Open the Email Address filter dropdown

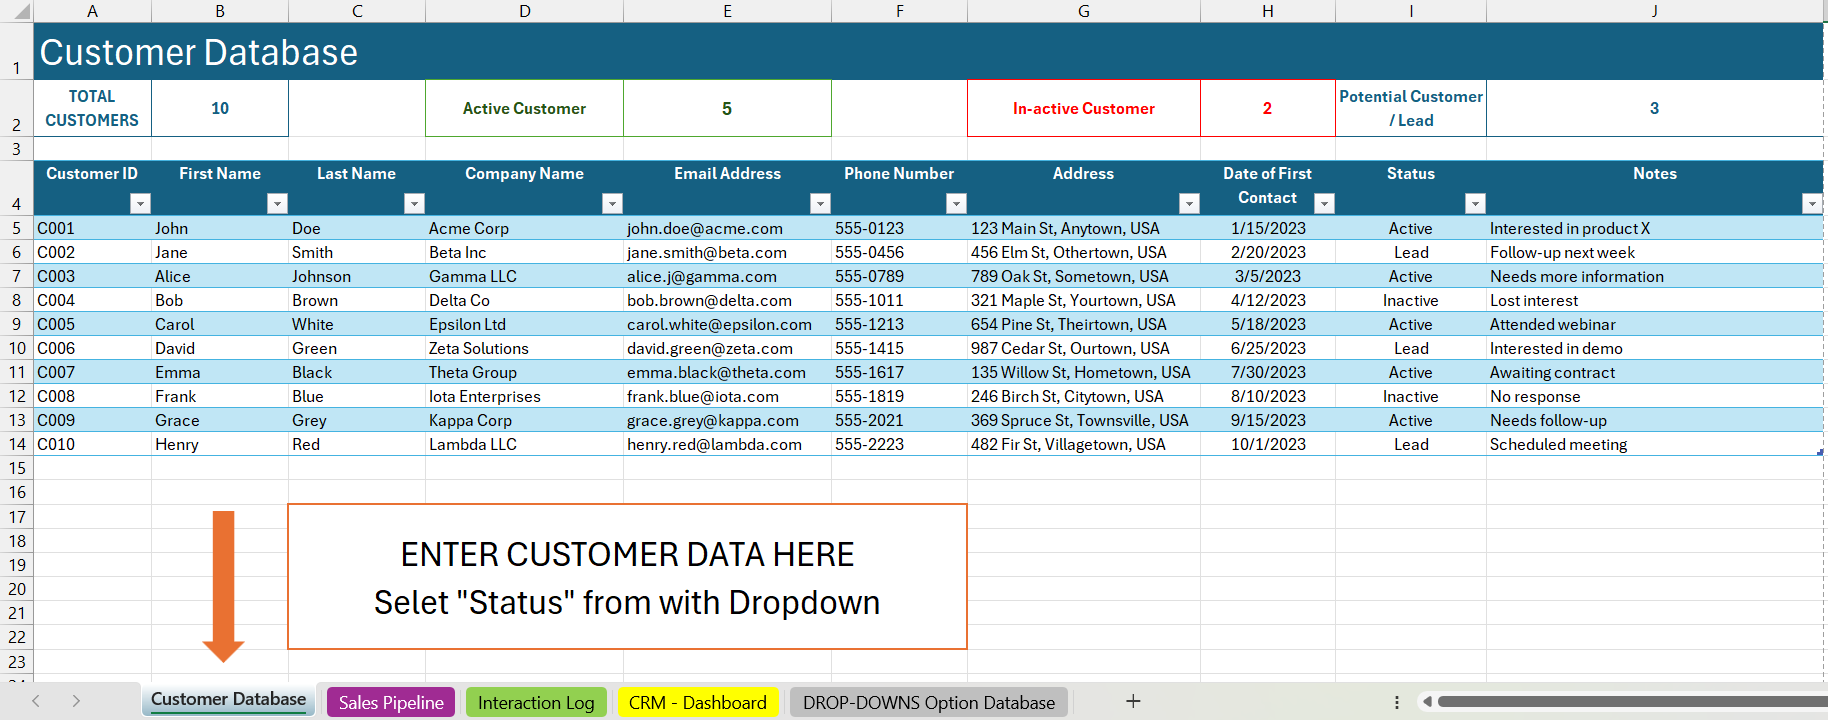tap(820, 203)
